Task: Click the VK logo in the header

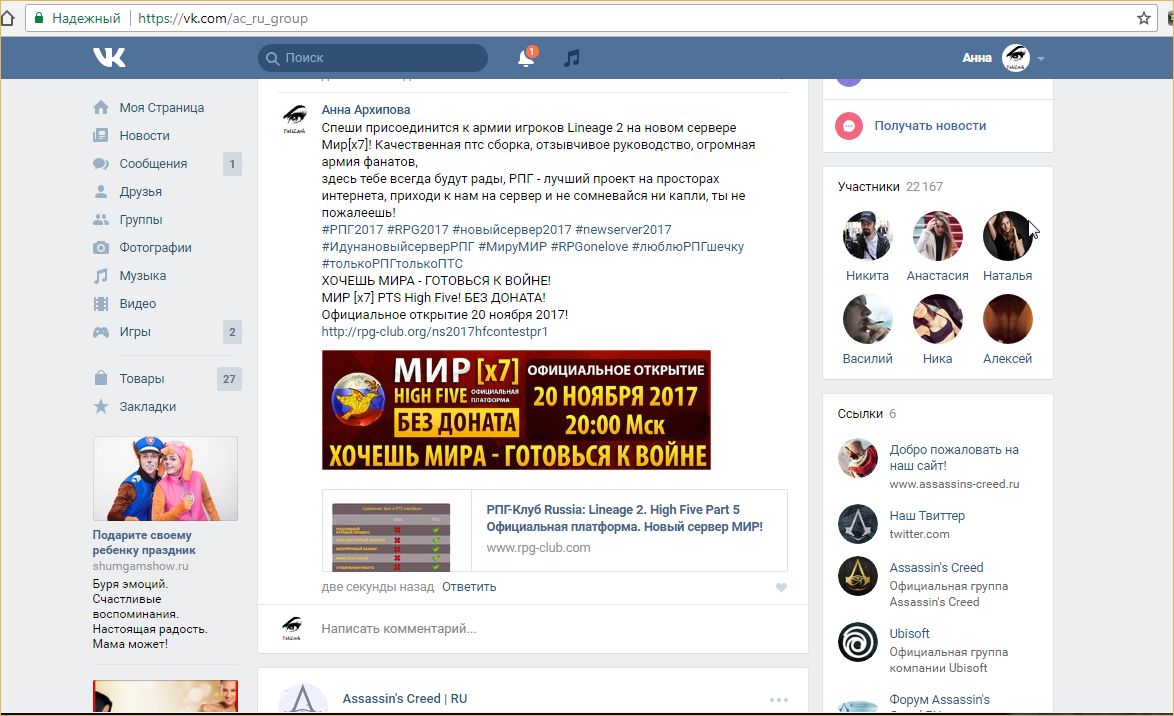Action: coord(109,58)
